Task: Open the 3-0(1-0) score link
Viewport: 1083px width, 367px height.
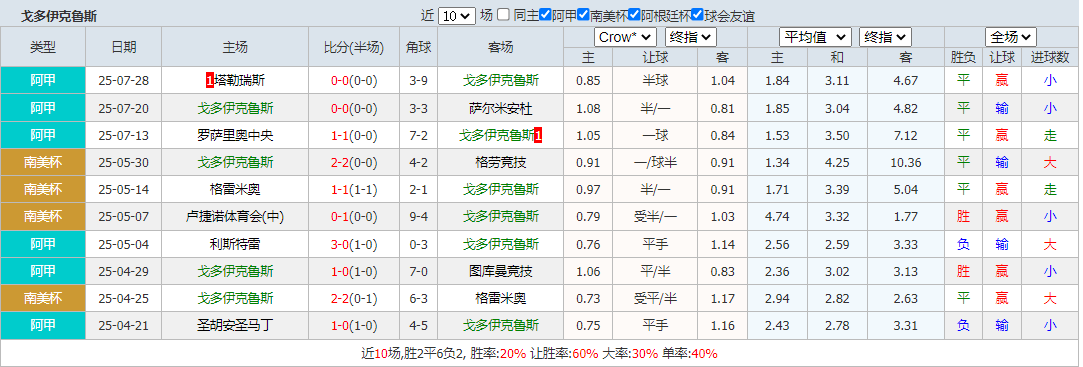Action: click(354, 244)
